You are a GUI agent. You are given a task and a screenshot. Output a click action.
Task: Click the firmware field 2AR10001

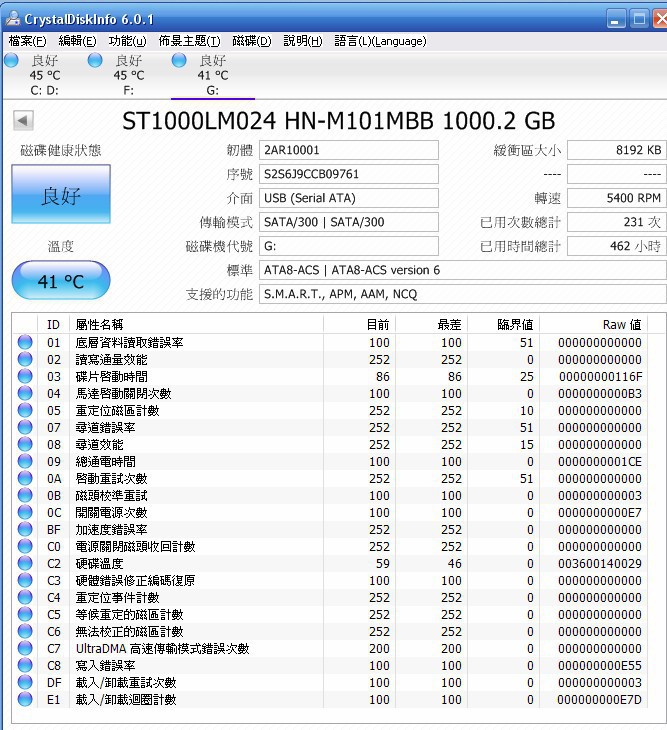tap(349, 150)
